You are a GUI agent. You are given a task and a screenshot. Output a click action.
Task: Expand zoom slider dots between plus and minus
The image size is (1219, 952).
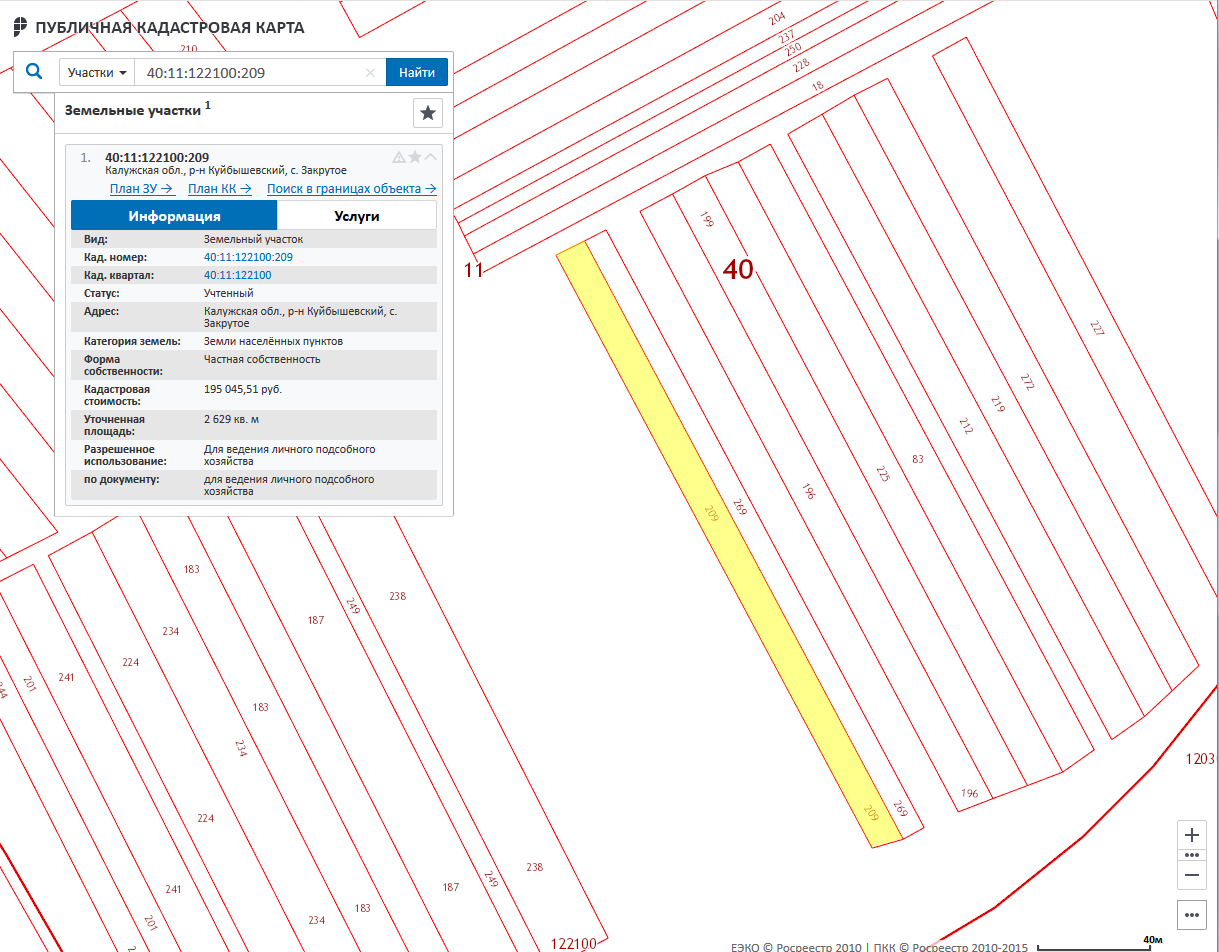1191,855
